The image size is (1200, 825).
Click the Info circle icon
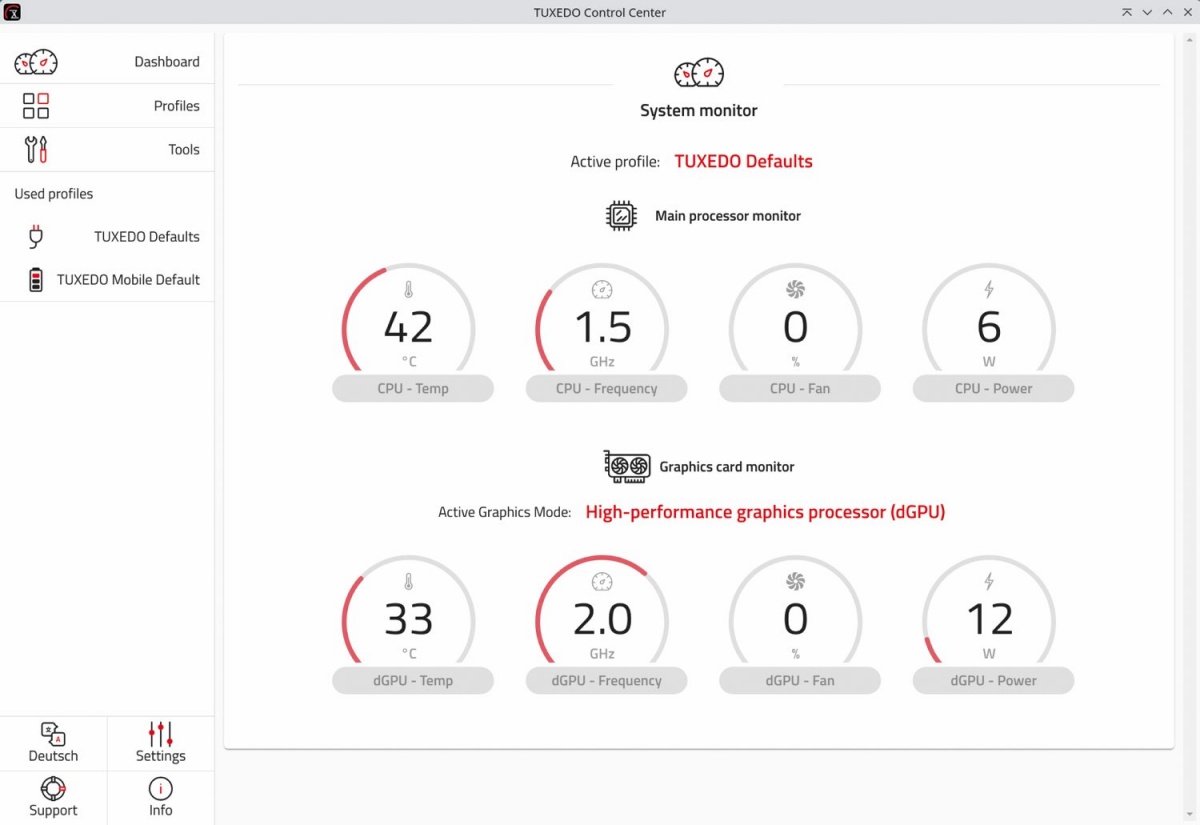coord(160,789)
